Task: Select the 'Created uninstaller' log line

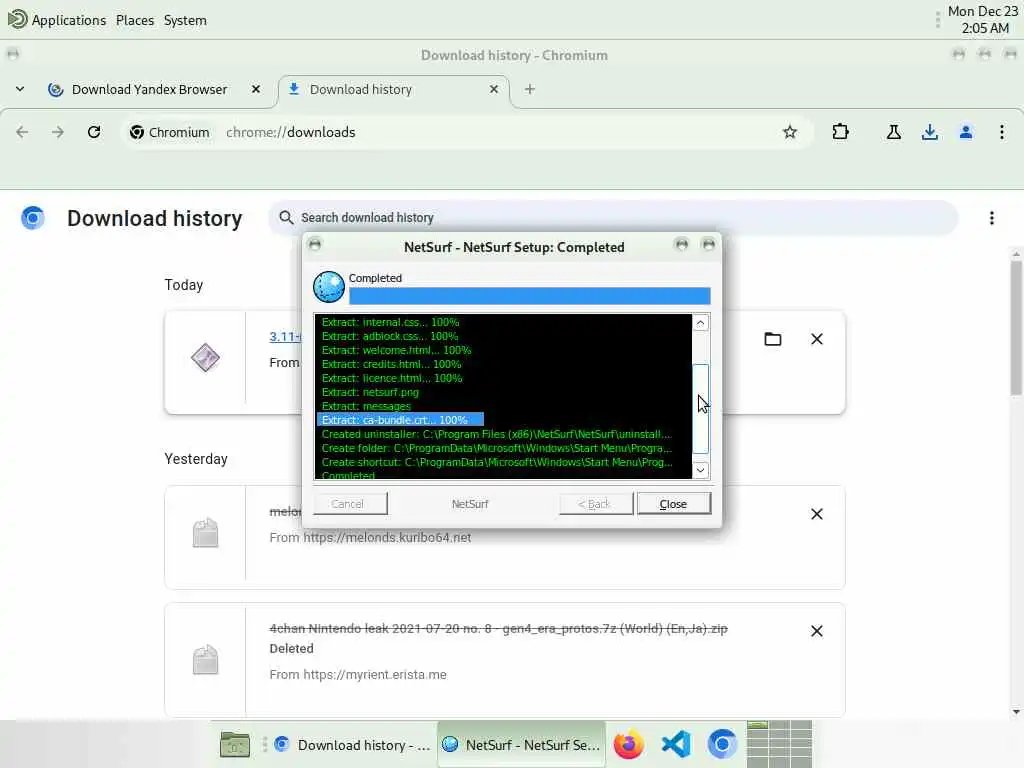Action: (496, 434)
